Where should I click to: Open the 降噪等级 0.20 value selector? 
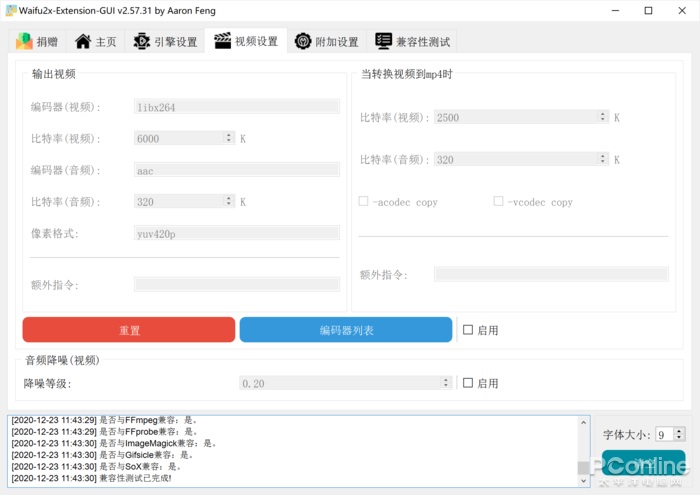(x=345, y=383)
